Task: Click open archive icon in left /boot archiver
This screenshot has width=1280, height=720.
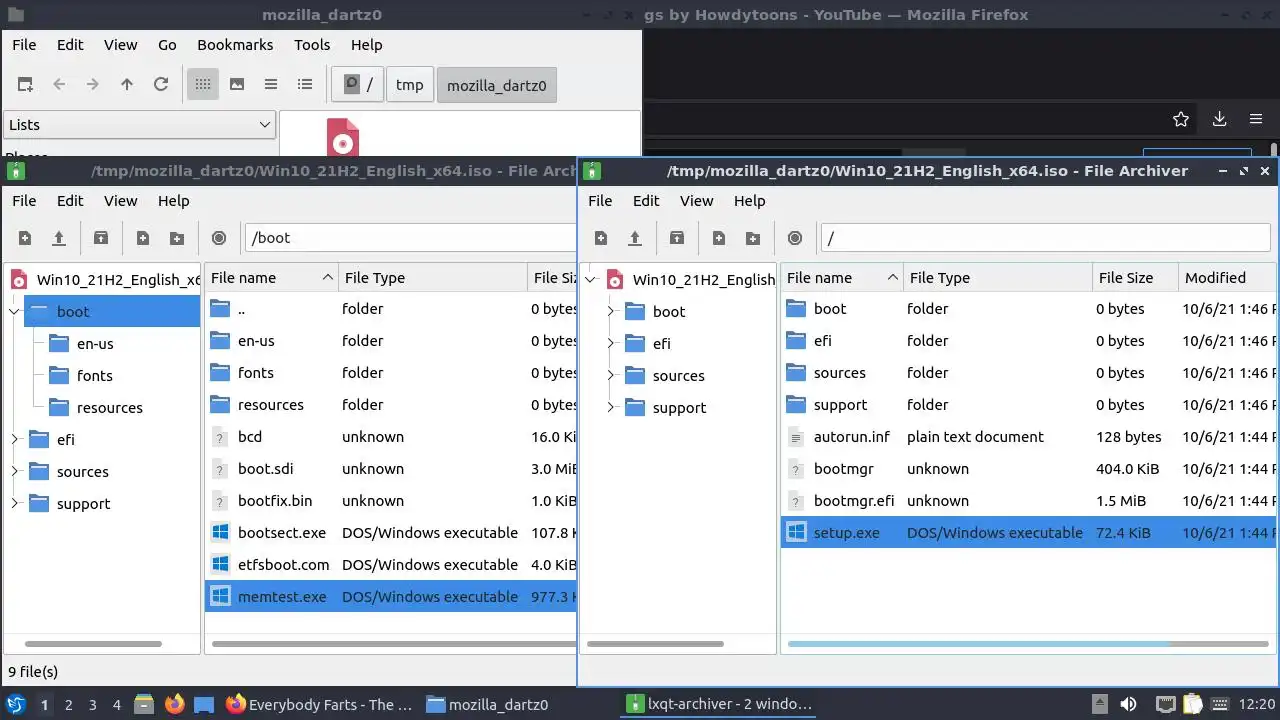Action: 59,238
